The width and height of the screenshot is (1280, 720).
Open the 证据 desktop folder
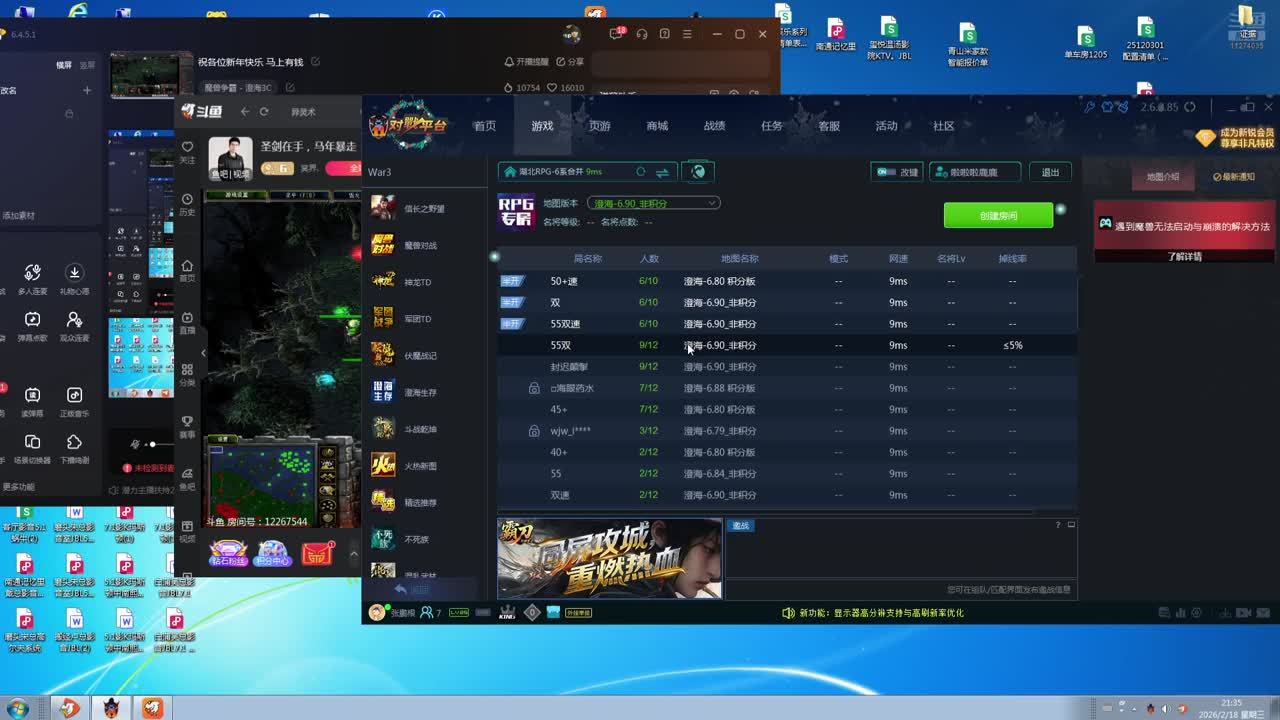point(1247,22)
